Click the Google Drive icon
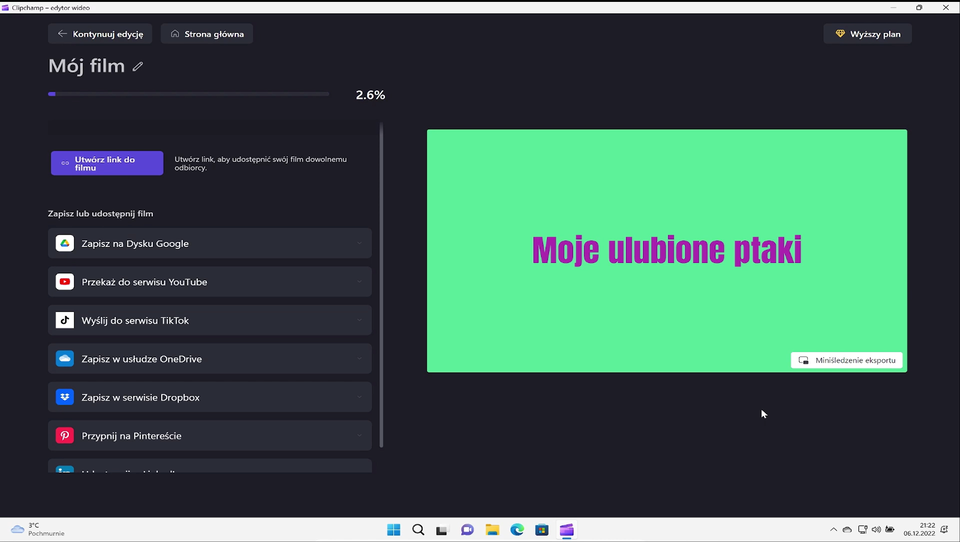Viewport: 960px width, 542px height. click(64, 244)
